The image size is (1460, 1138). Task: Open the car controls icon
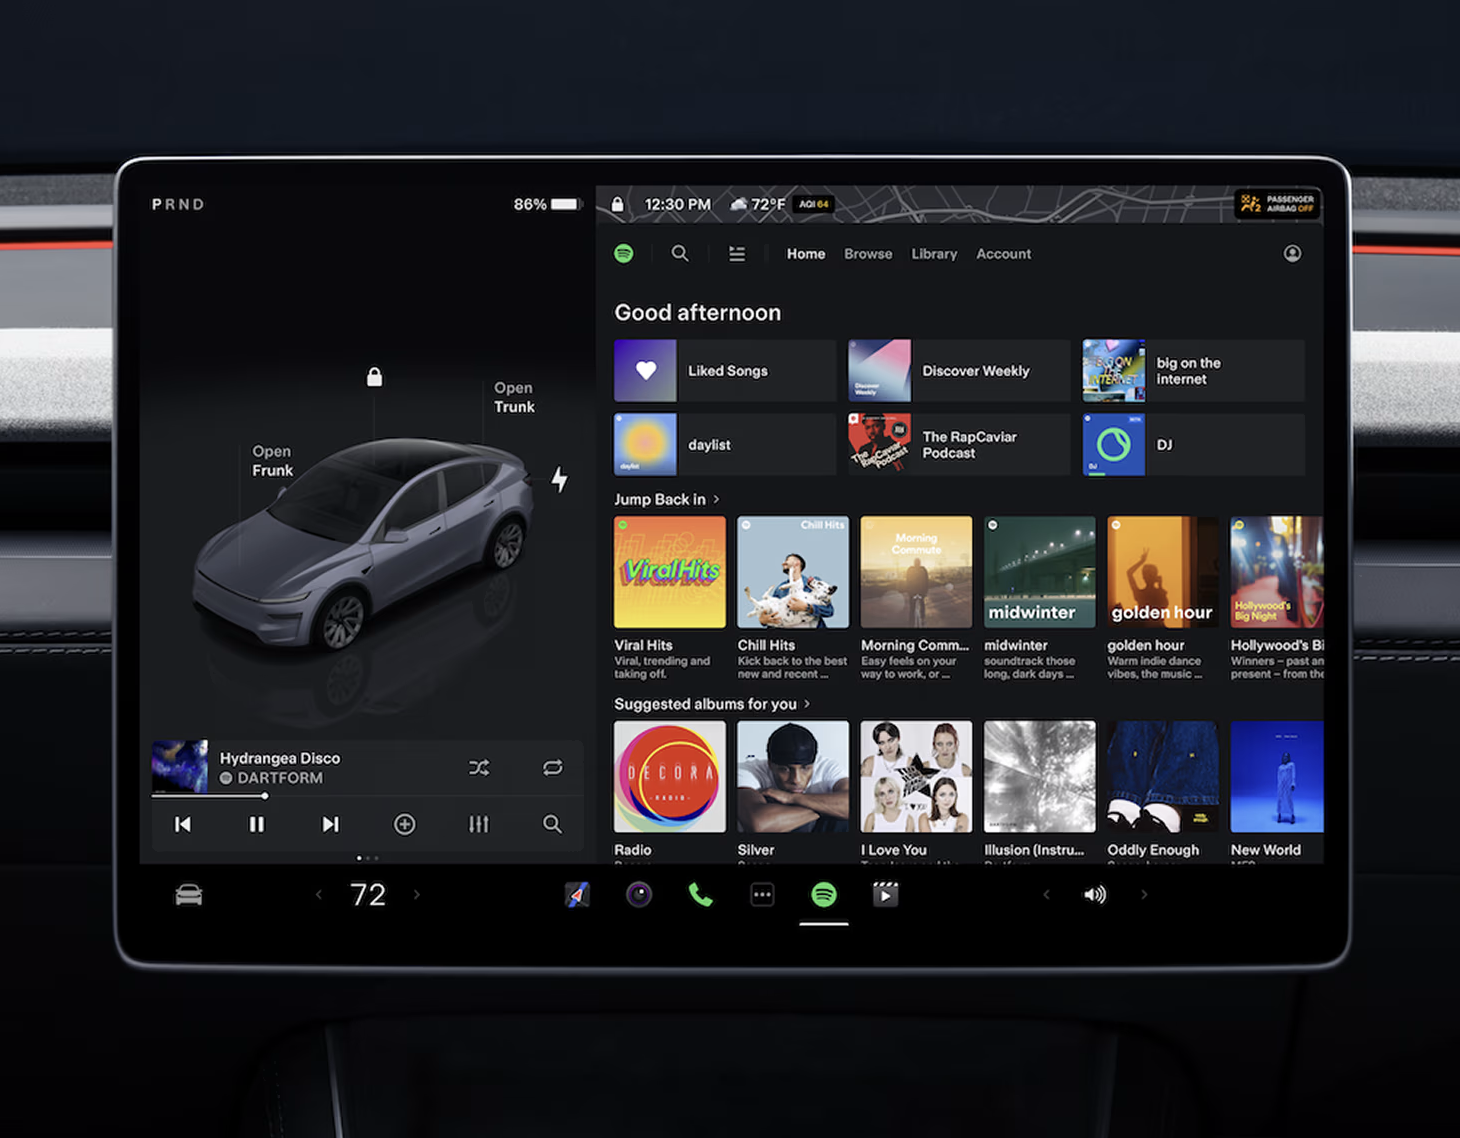click(x=189, y=894)
